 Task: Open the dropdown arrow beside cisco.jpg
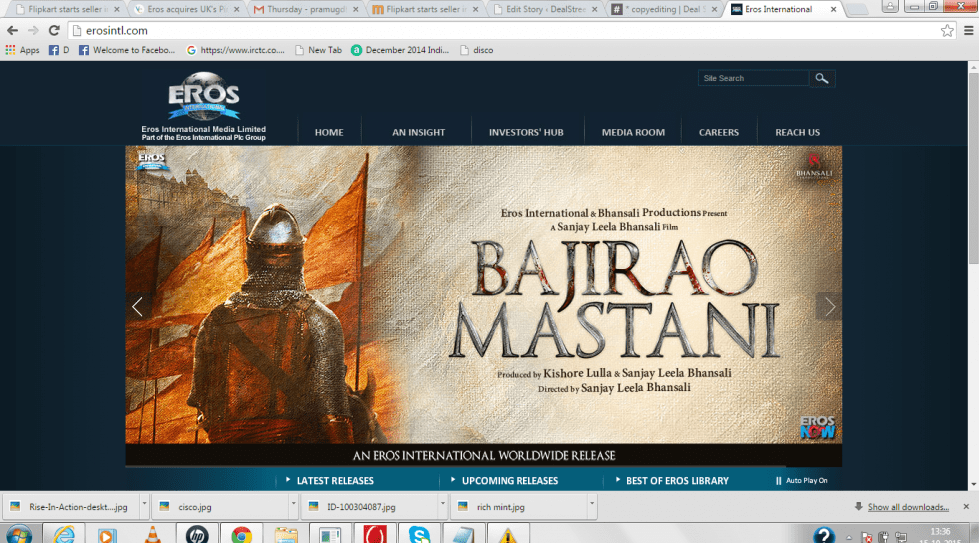292,506
